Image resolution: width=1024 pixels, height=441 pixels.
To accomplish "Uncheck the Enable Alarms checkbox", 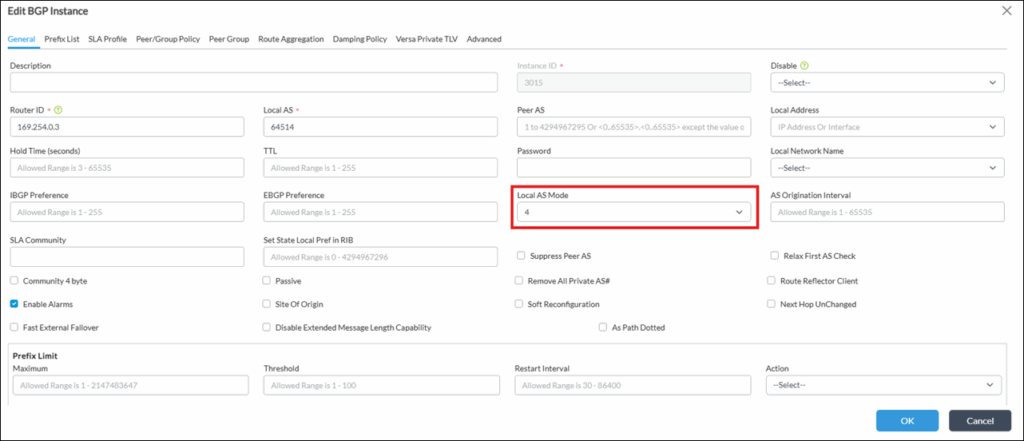I will coord(14,304).
